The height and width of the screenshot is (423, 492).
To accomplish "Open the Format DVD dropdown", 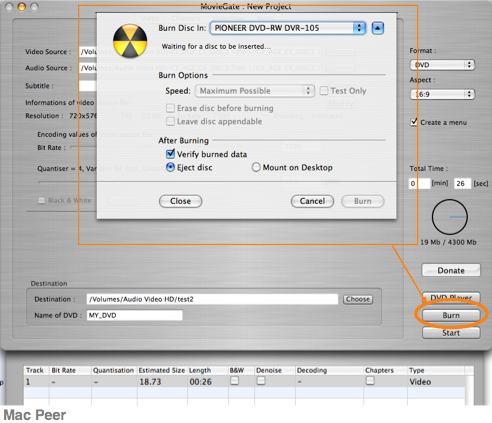I will (x=442, y=65).
